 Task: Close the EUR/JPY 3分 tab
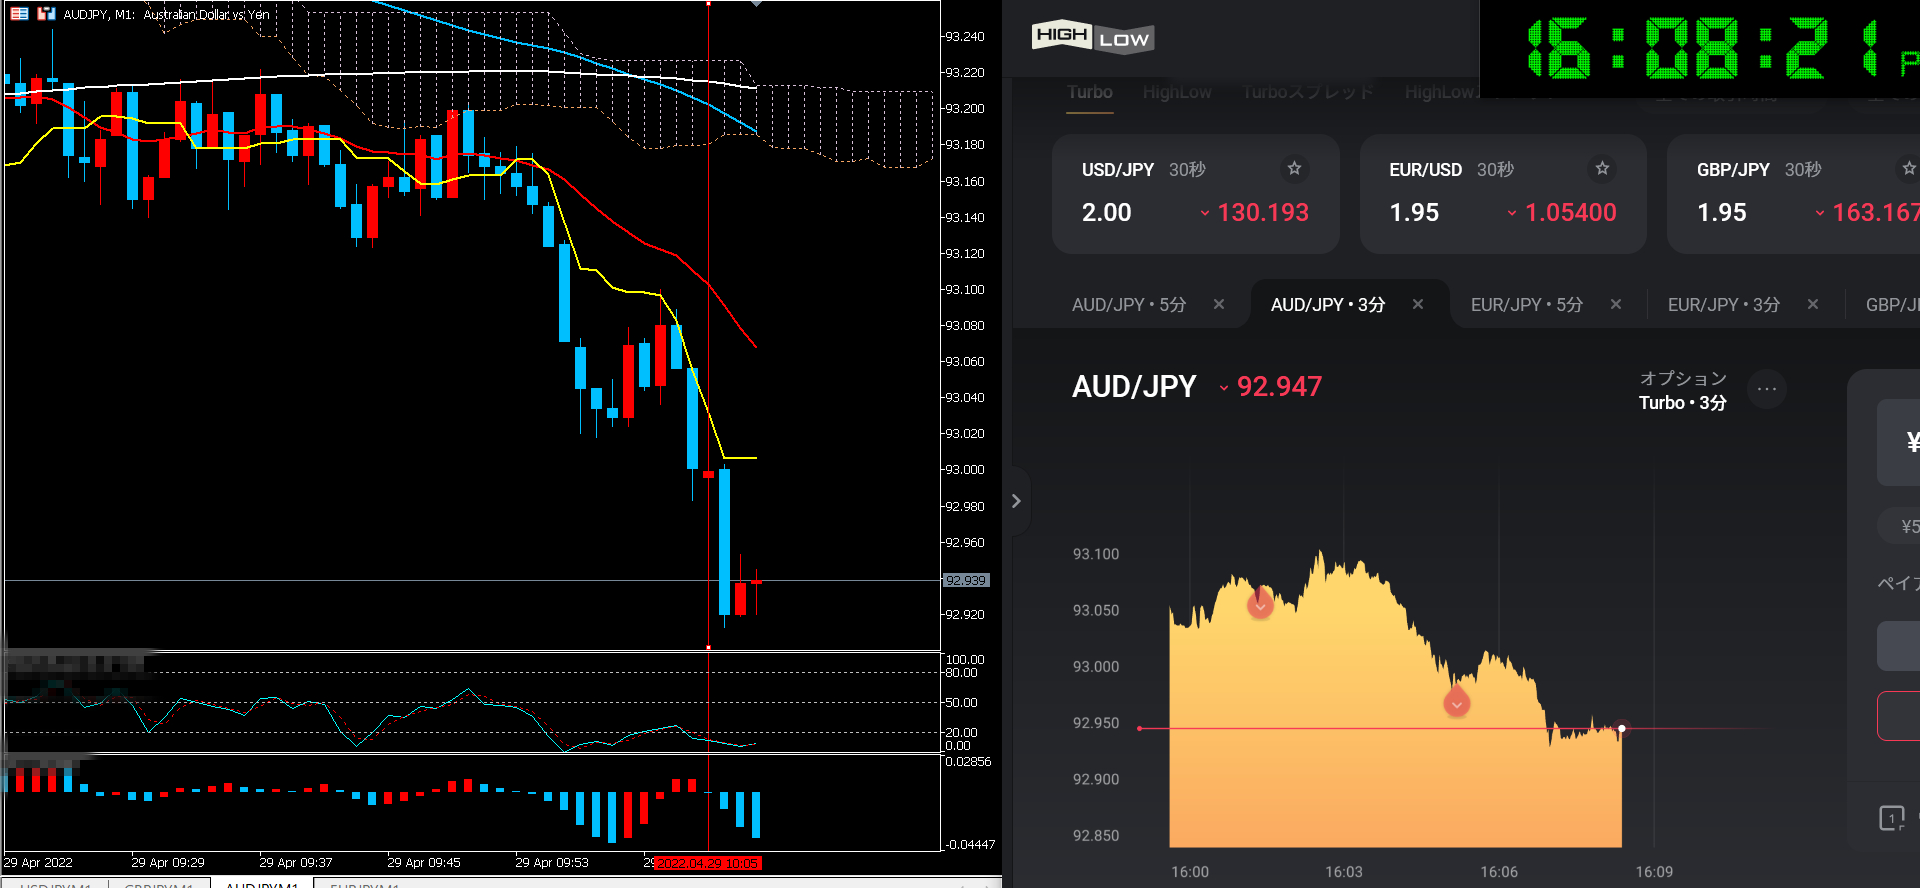(1812, 304)
